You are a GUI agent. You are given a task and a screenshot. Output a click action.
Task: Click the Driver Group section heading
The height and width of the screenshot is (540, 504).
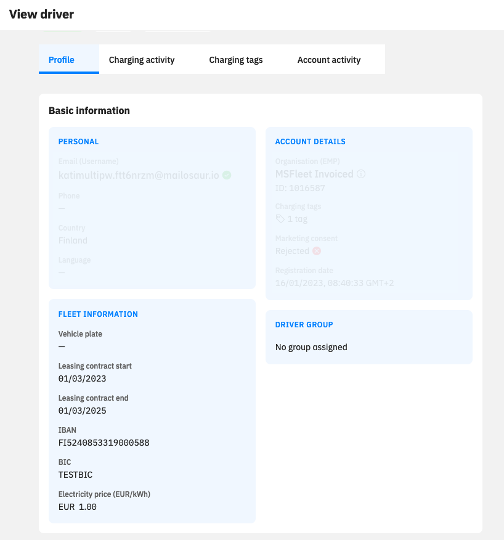304,324
